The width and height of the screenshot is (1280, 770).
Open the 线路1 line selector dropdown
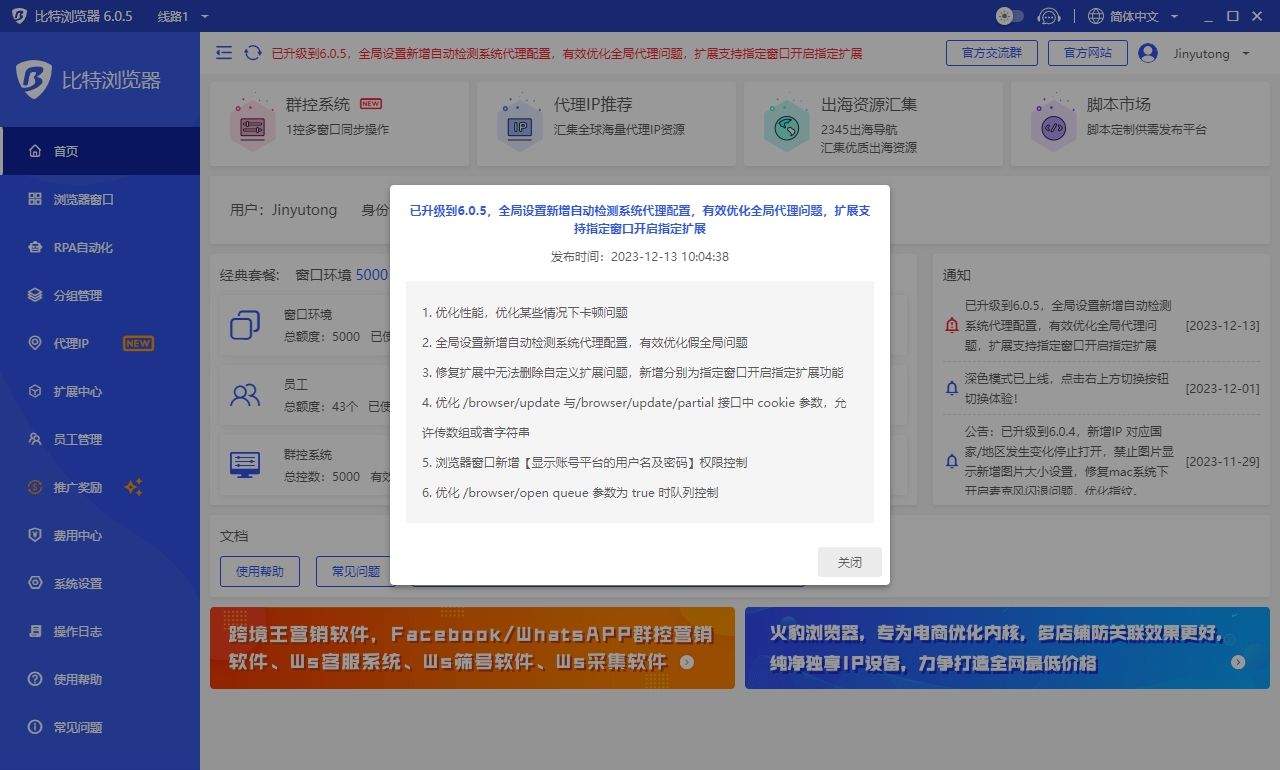pos(184,17)
